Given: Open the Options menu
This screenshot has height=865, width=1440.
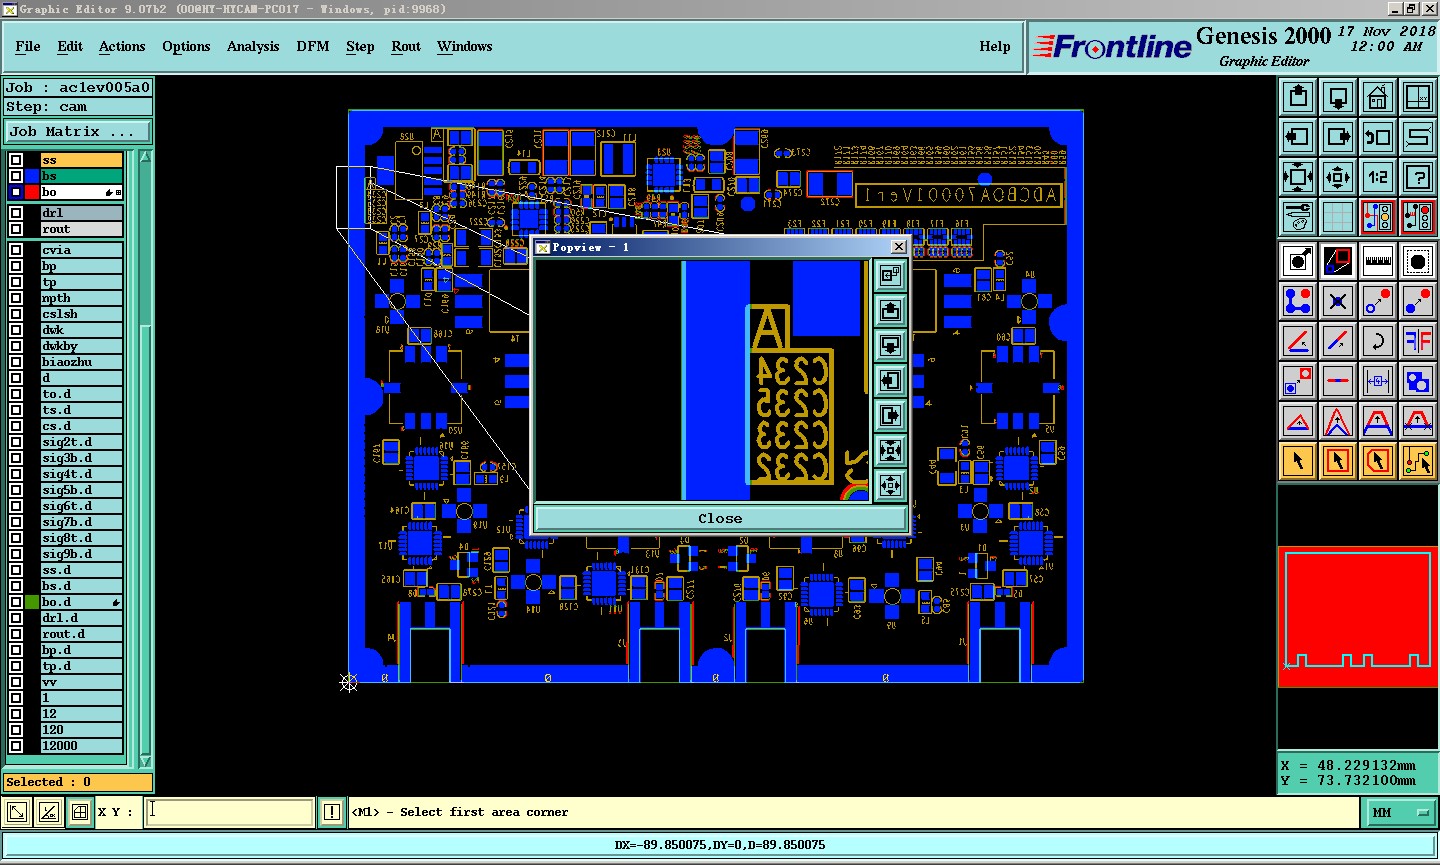Looking at the screenshot, I should (186, 46).
